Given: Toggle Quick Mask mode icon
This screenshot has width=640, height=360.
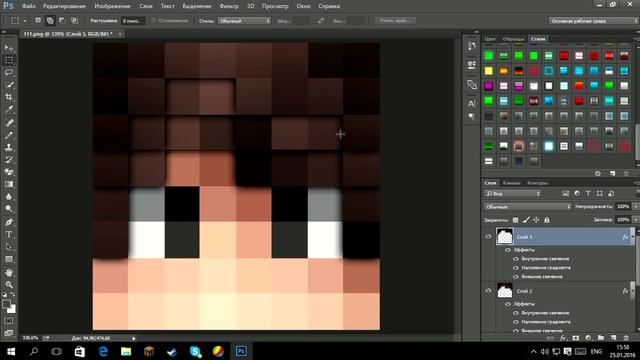Looking at the screenshot, I should tap(9, 321).
